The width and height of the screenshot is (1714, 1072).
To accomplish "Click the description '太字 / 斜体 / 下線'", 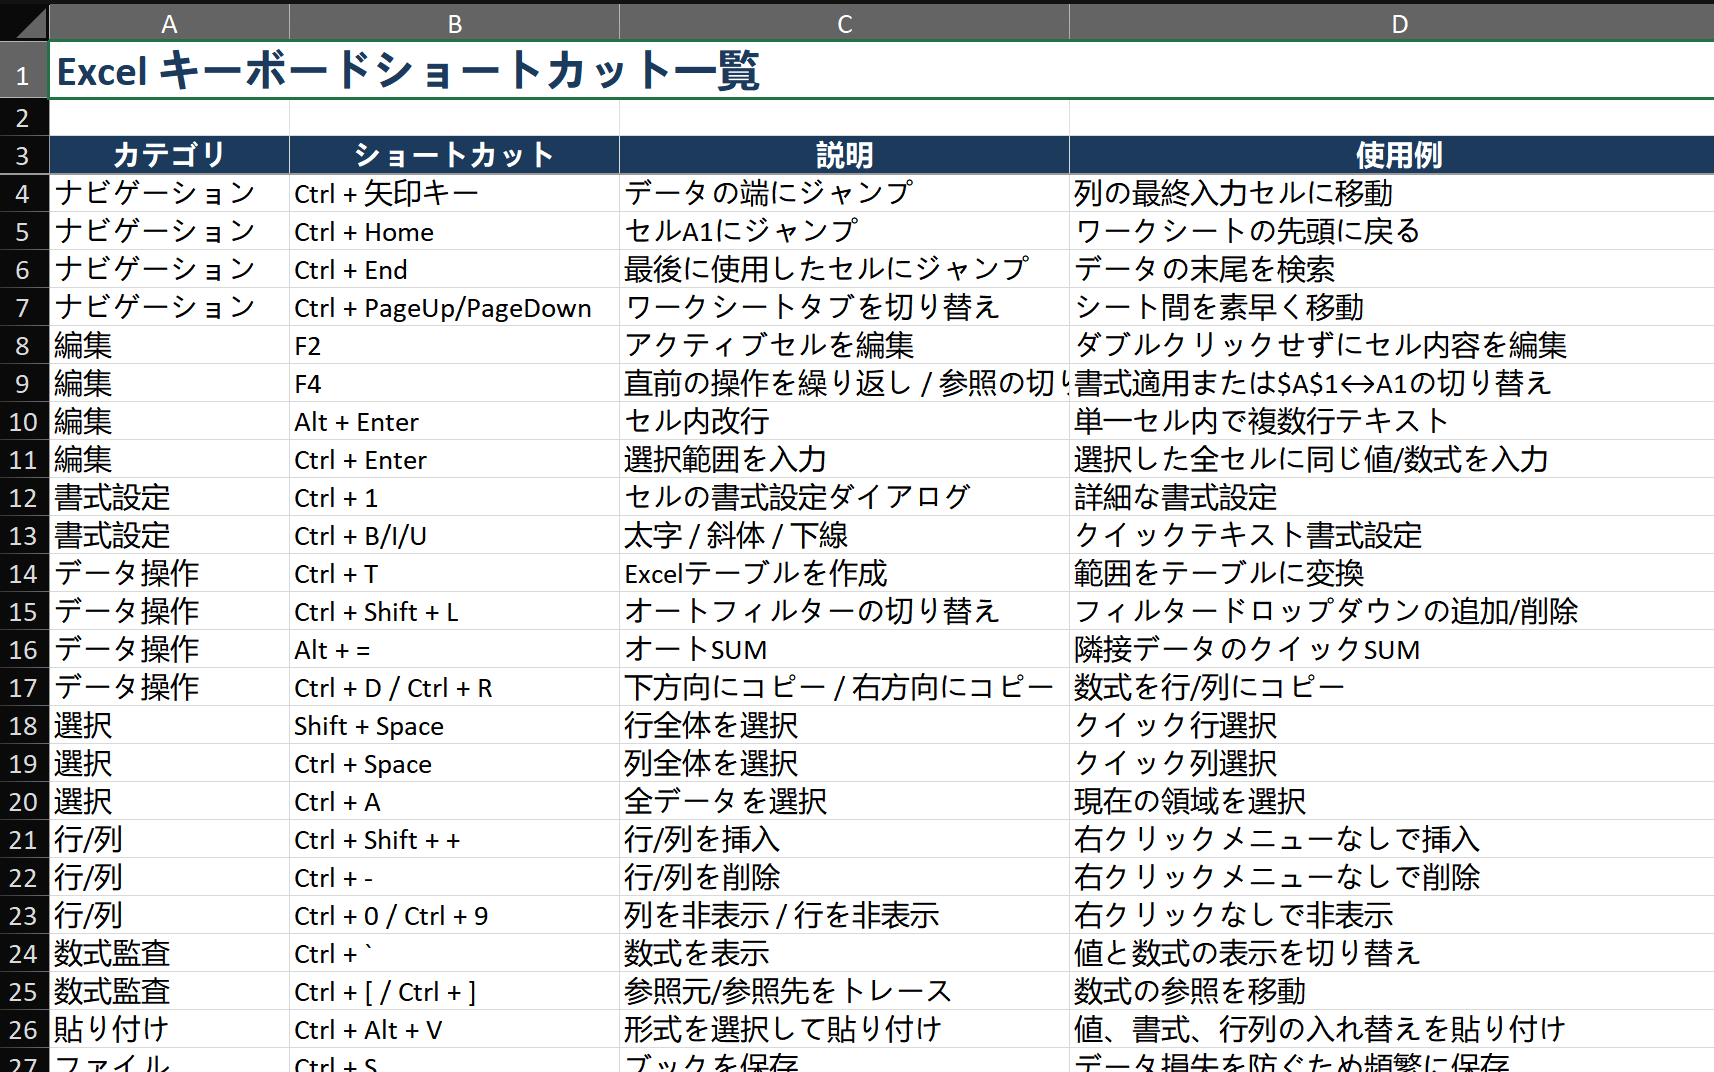I will click(x=844, y=536).
